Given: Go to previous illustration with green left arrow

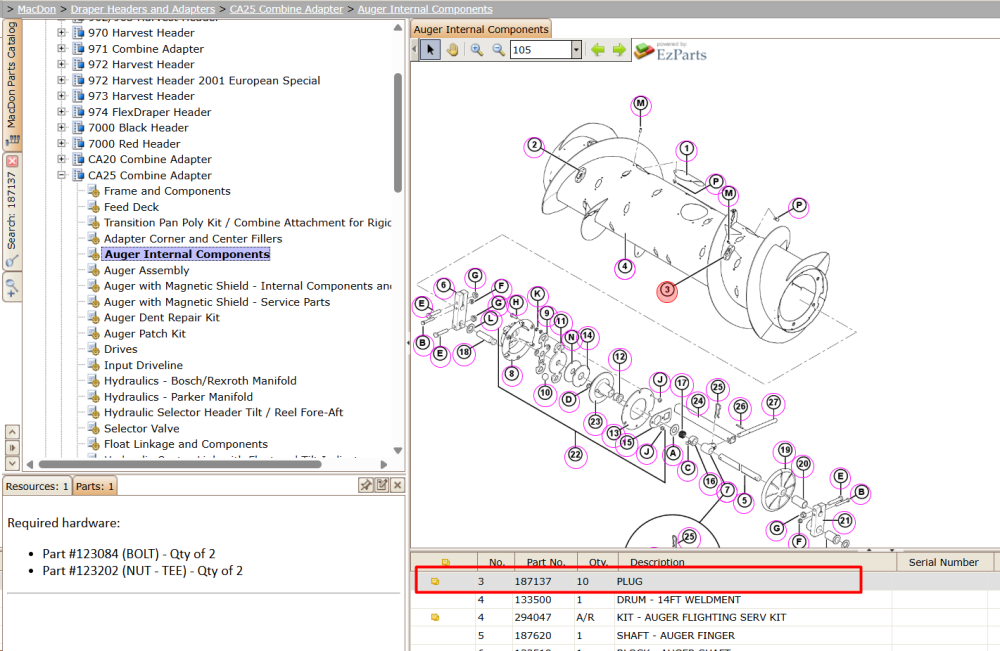Looking at the screenshot, I should [x=598, y=50].
